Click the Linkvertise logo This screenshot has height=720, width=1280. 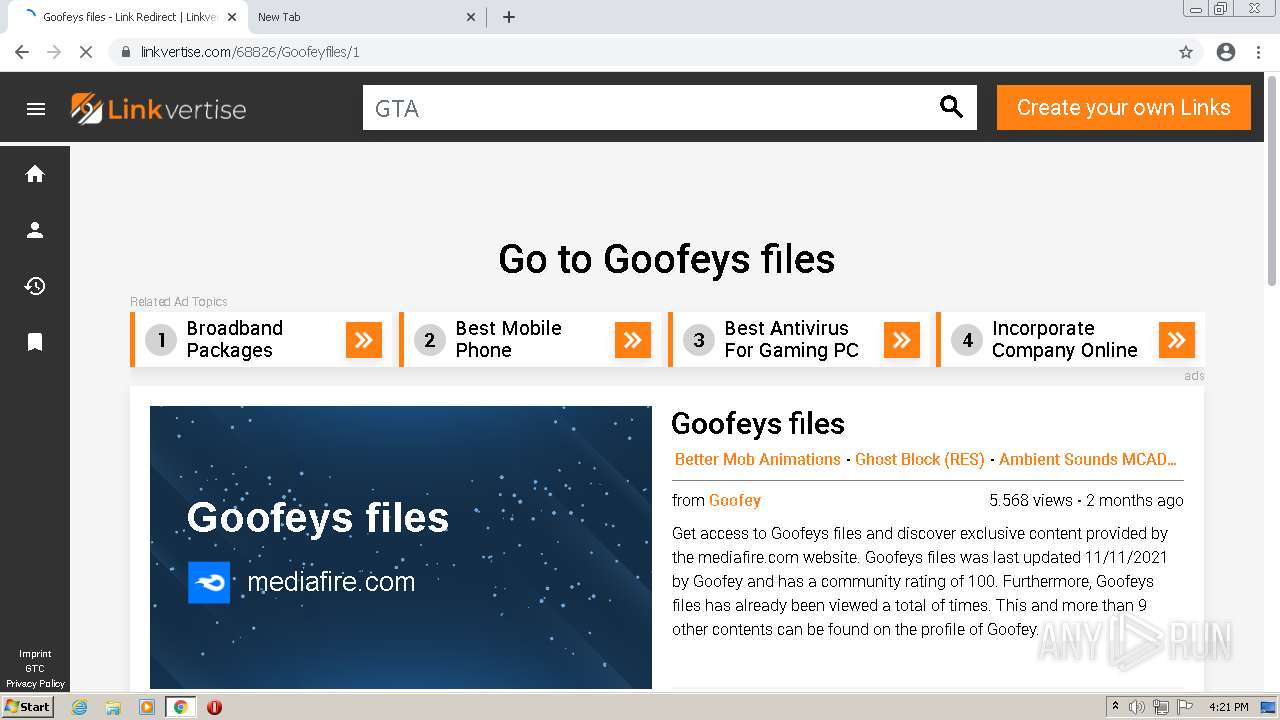pos(158,109)
